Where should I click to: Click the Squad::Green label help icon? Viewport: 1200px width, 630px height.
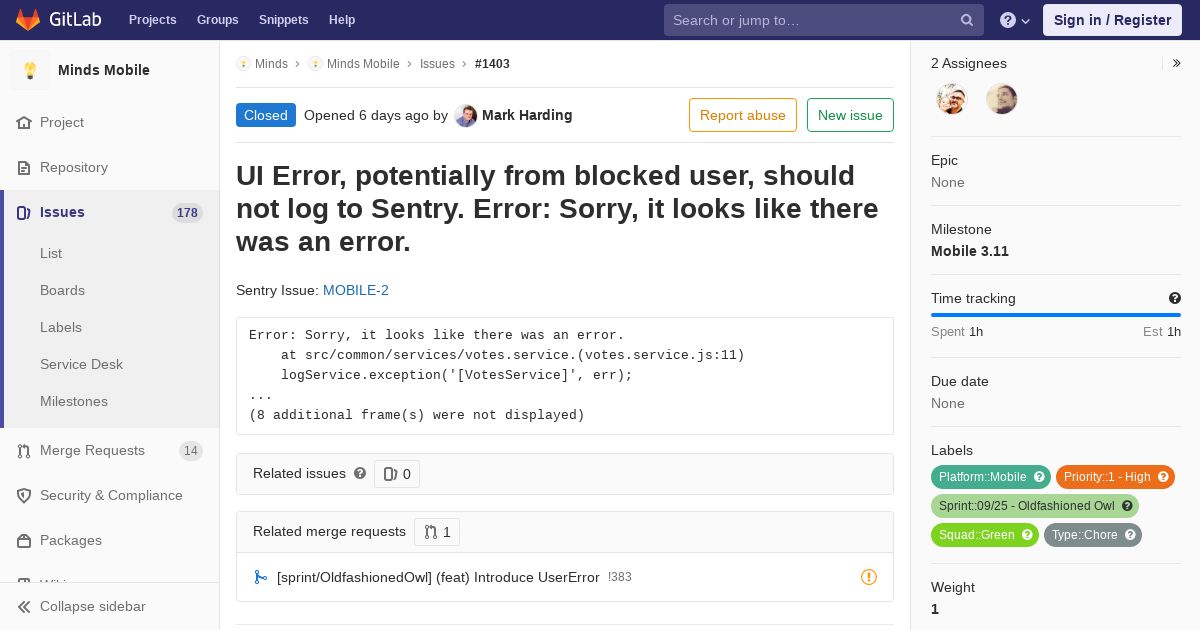[x=1028, y=535]
